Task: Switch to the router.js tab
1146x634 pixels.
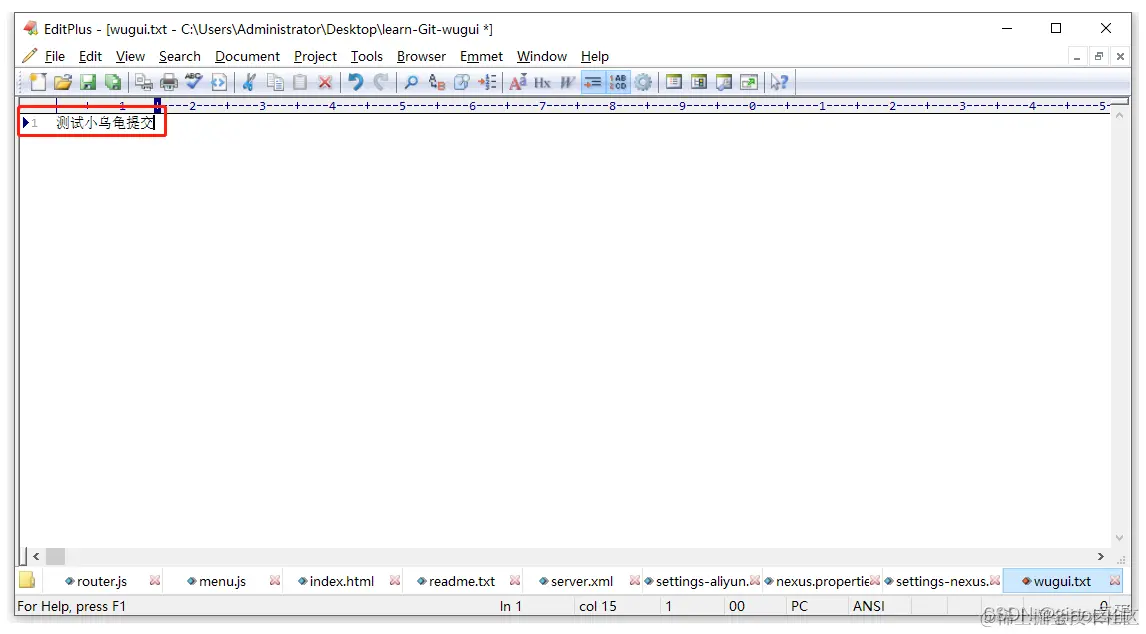Action: click(x=102, y=581)
